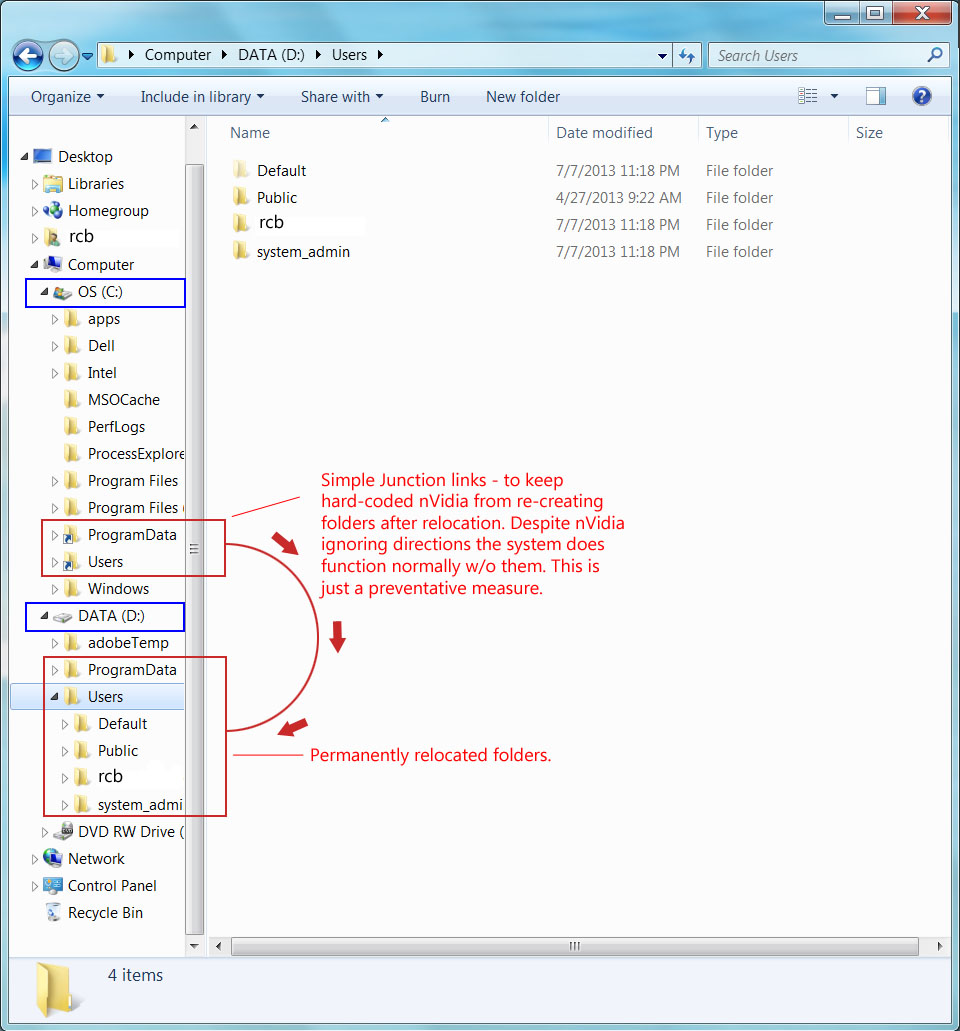Open Help with the question mark icon
Image resolution: width=960 pixels, height=1031 pixels.
(921, 96)
